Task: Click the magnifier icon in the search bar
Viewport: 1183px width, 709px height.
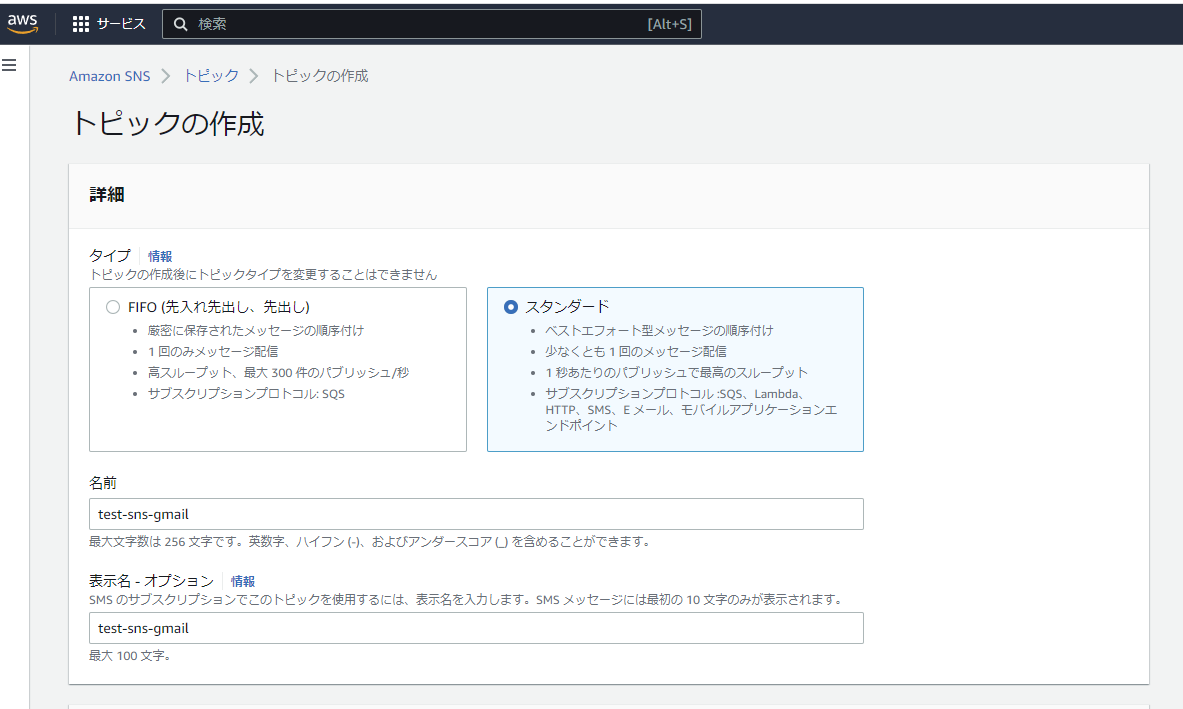Action: point(181,24)
